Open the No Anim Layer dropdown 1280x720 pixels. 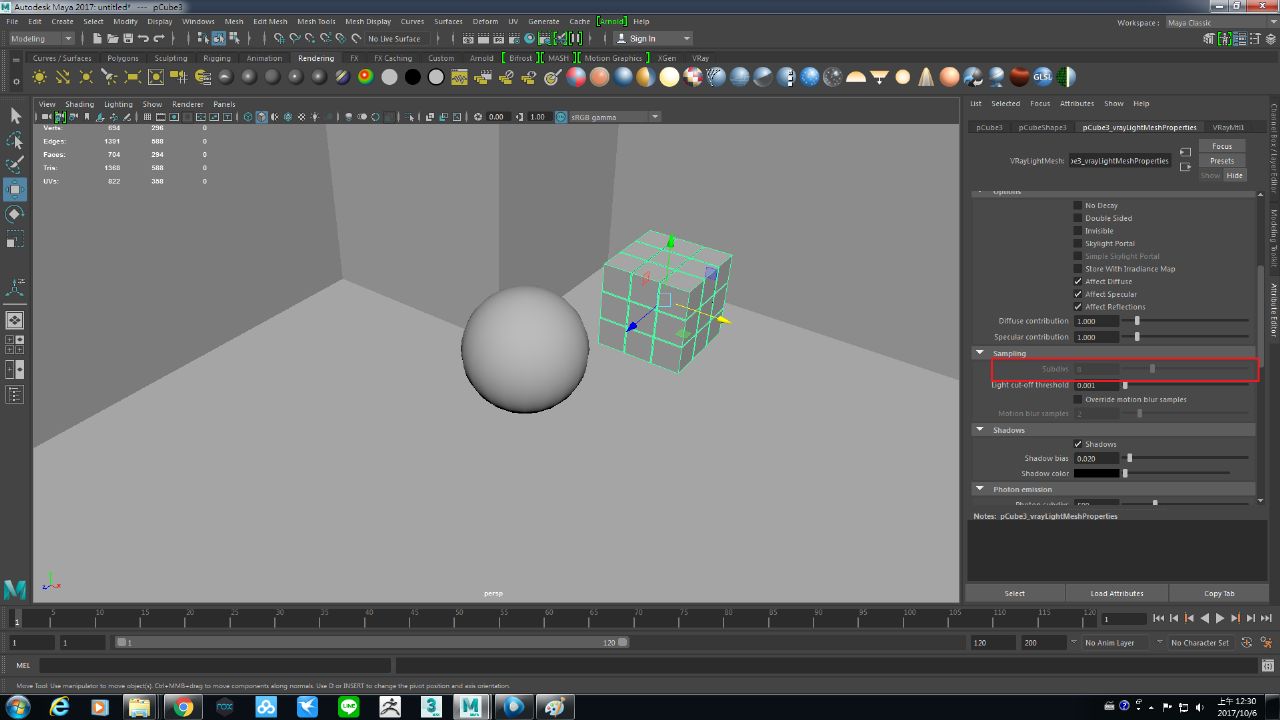pyautogui.click(x=1116, y=643)
